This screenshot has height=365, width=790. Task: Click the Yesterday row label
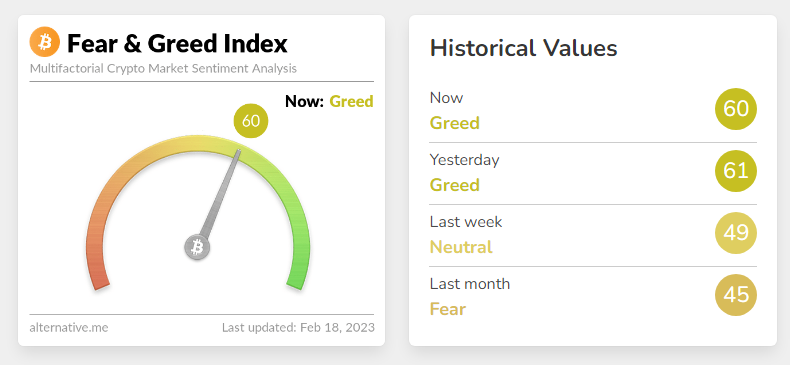coord(465,160)
